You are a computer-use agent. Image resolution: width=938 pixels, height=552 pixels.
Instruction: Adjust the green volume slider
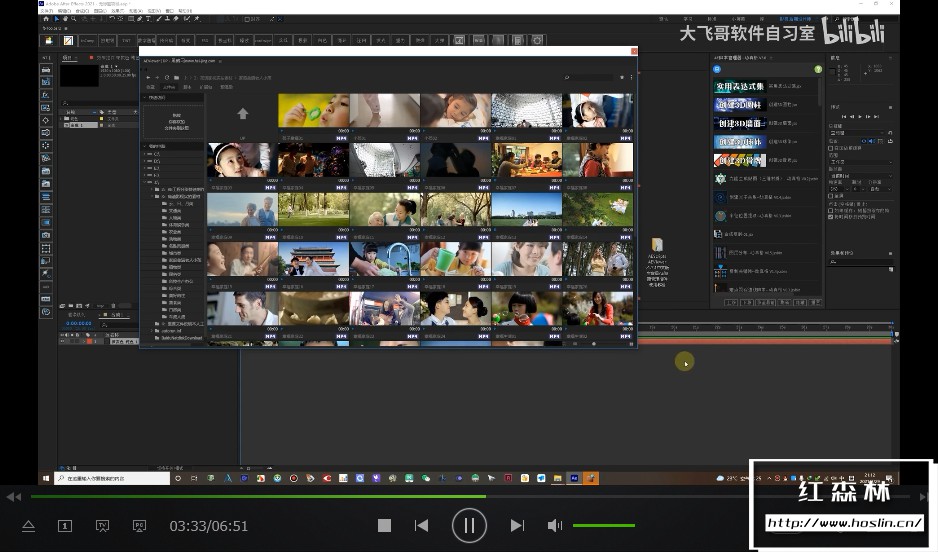click(x=603, y=525)
